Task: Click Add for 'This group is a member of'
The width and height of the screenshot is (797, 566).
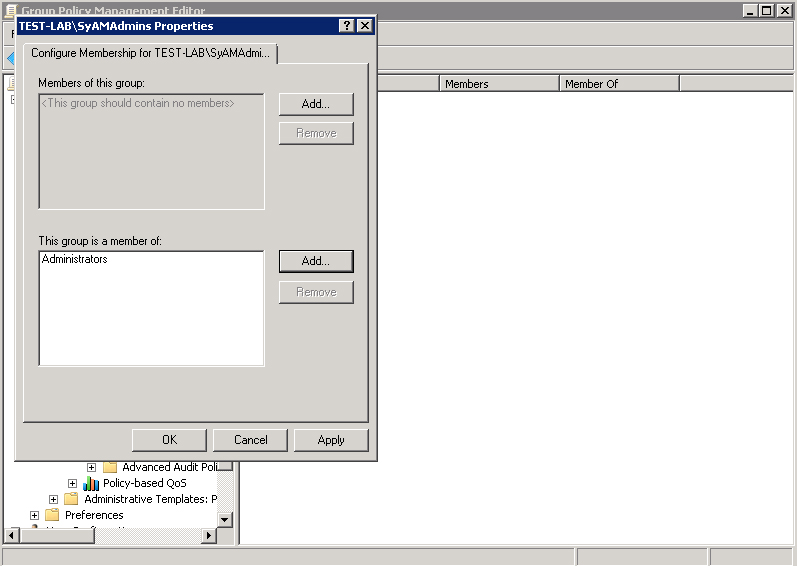Action: tap(316, 261)
